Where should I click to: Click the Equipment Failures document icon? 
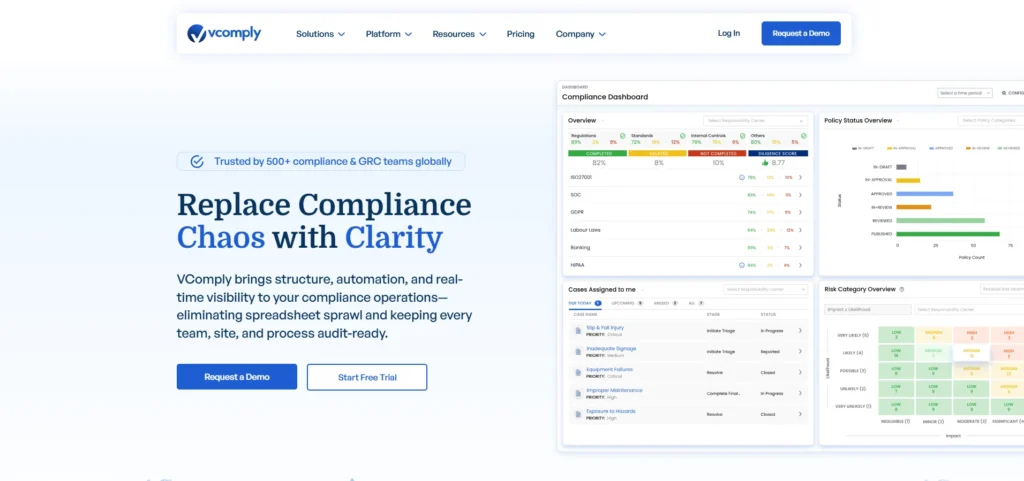[578, 373]
